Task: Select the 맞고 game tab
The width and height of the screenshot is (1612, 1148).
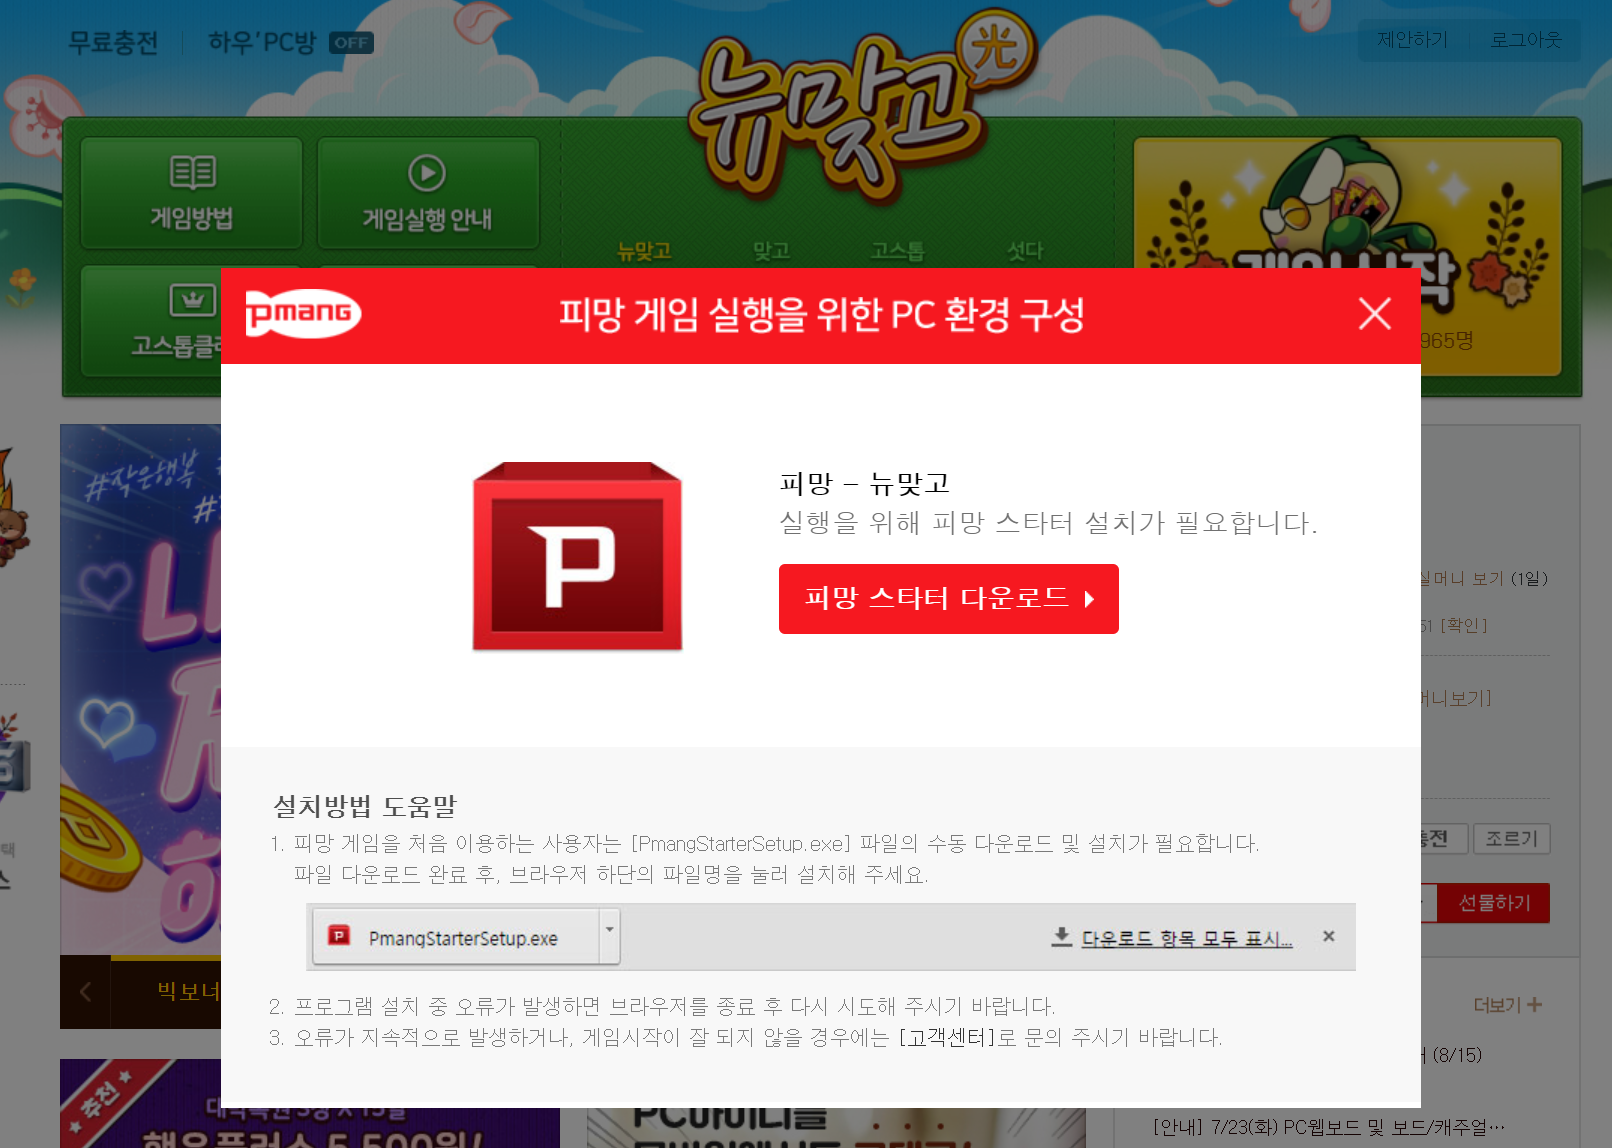Action: (771, 251)
